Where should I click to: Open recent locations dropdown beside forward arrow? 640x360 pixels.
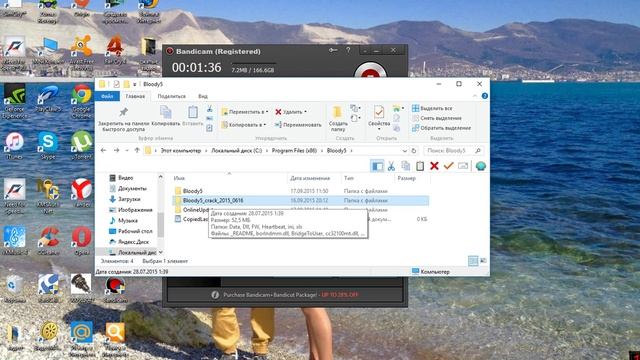[127, 151]
